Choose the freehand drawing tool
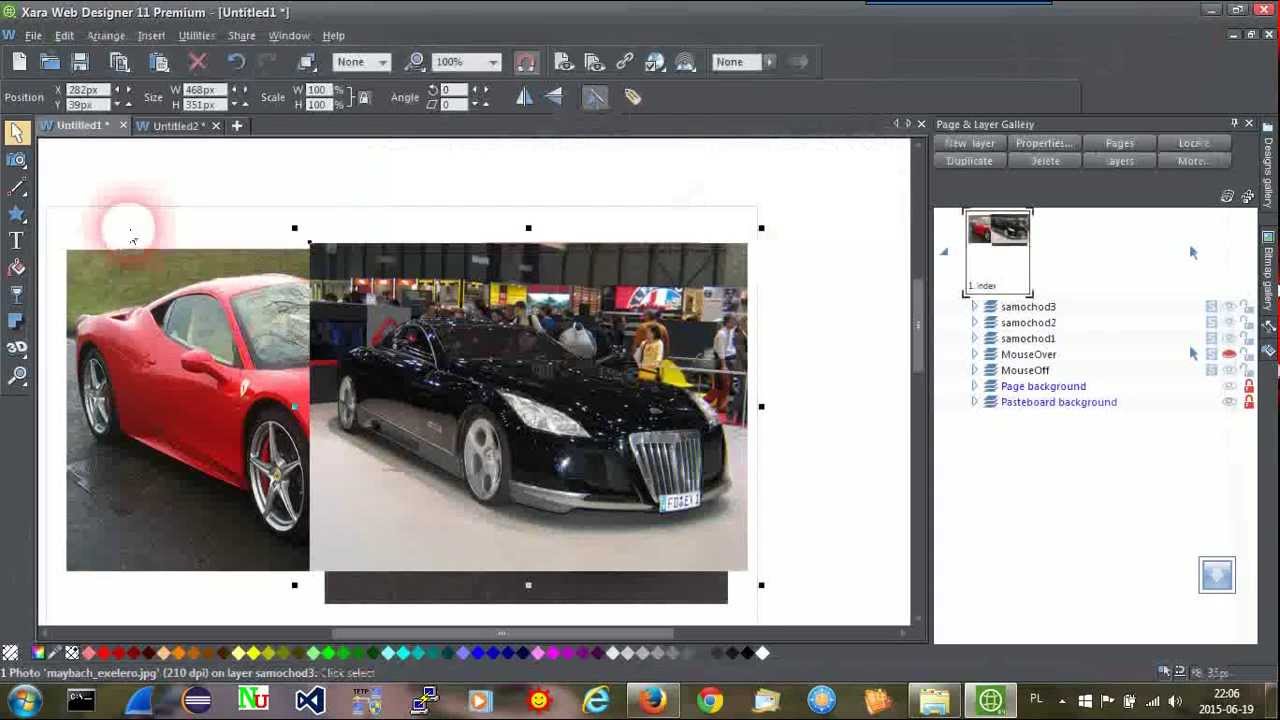 pyautogui.click(x=16, y=187)
